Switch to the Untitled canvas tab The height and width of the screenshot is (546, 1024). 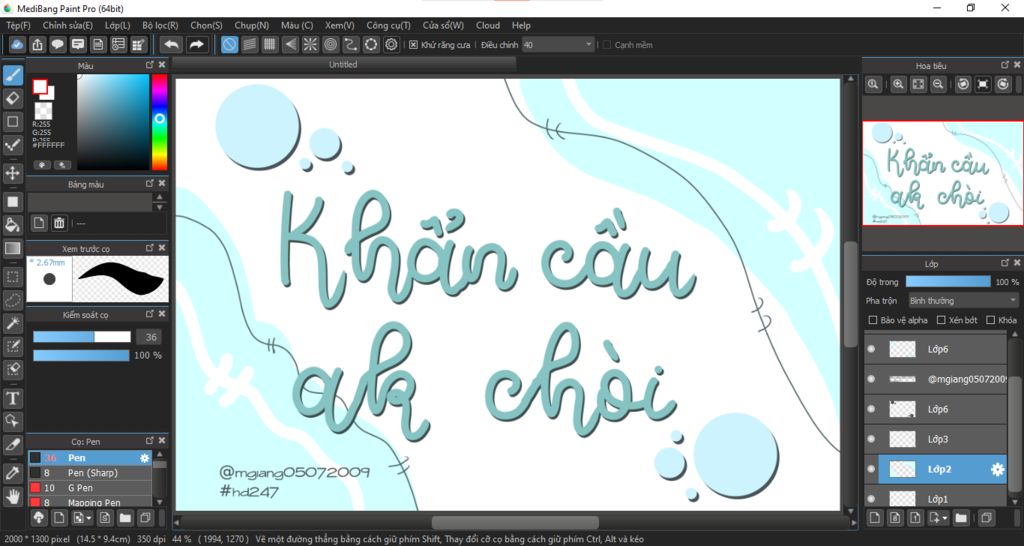coord(343,65)
